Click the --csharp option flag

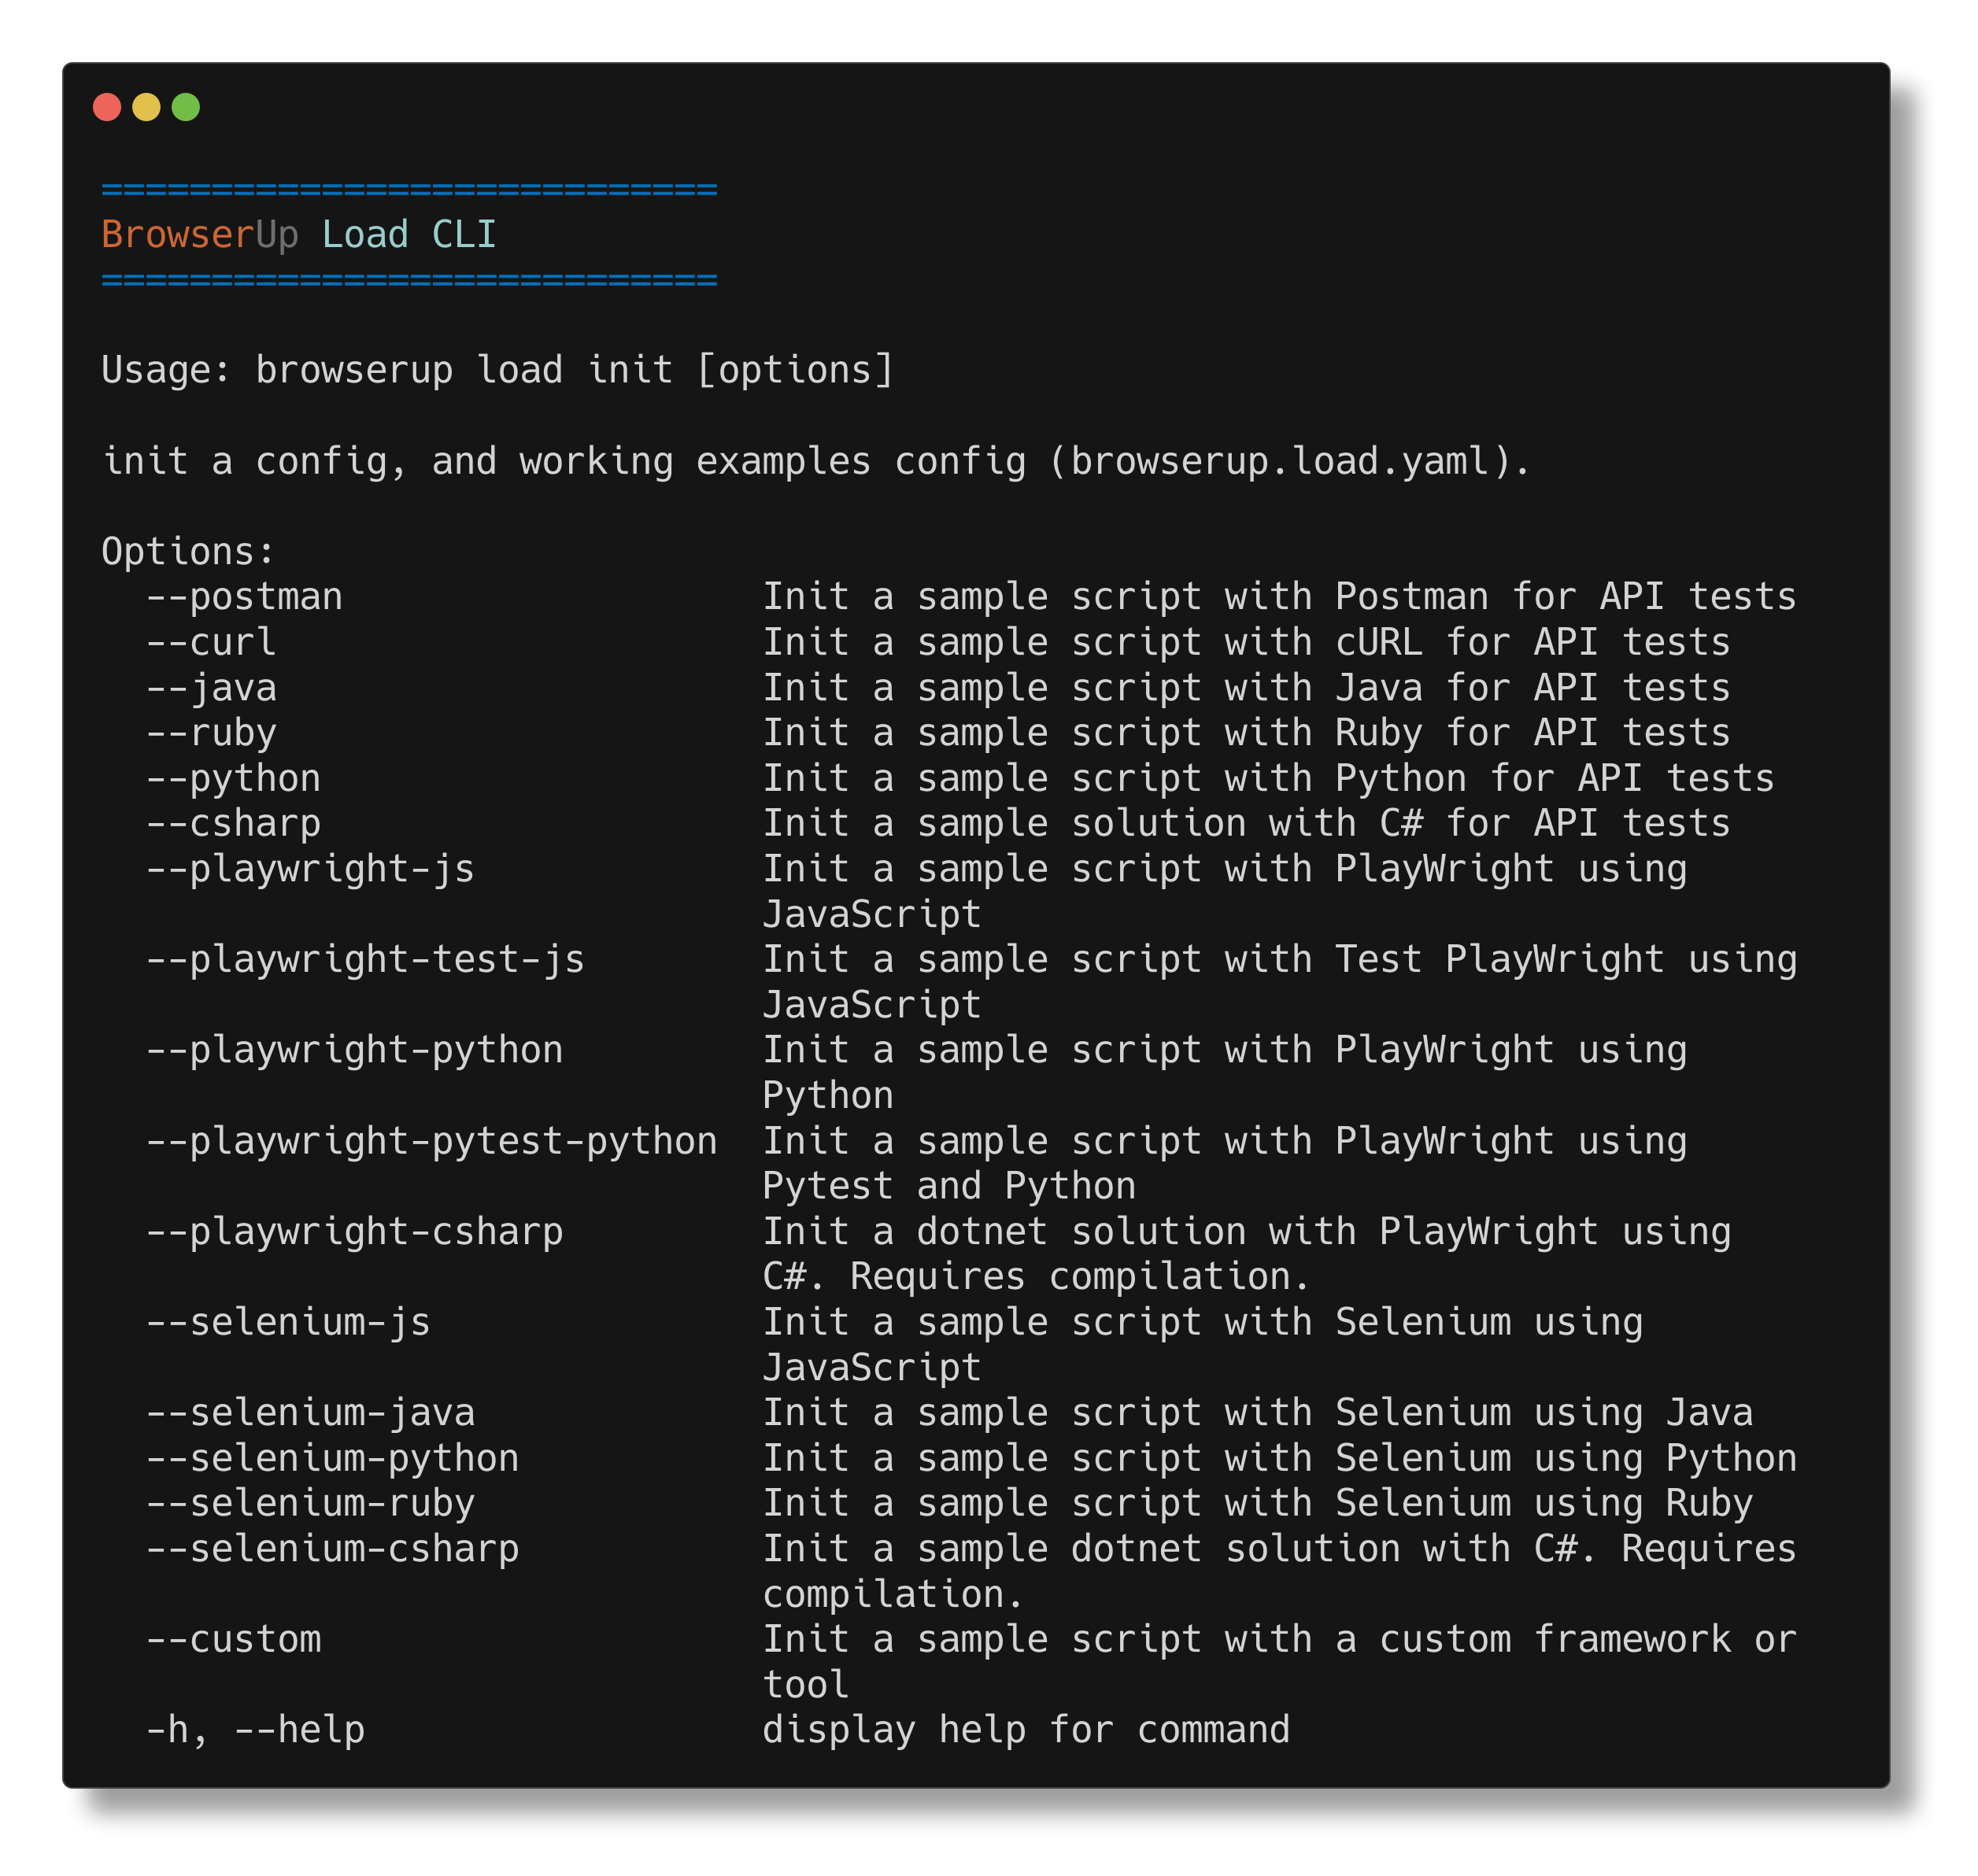tap(234, 824)
